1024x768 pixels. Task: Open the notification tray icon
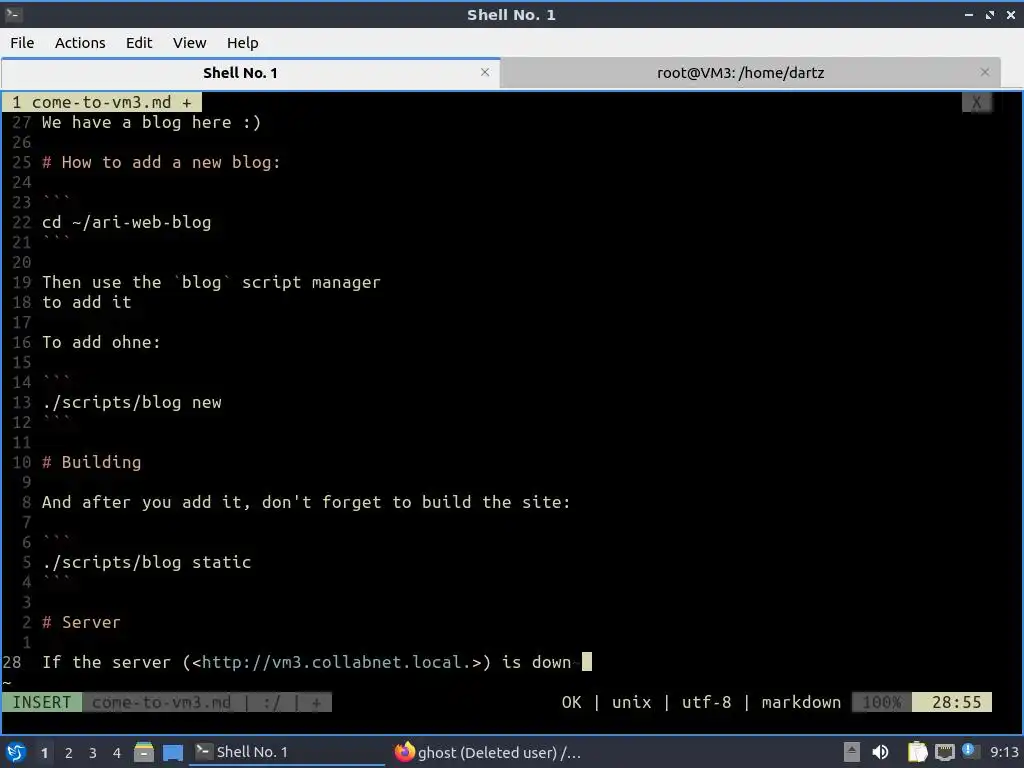pos(969,751)
